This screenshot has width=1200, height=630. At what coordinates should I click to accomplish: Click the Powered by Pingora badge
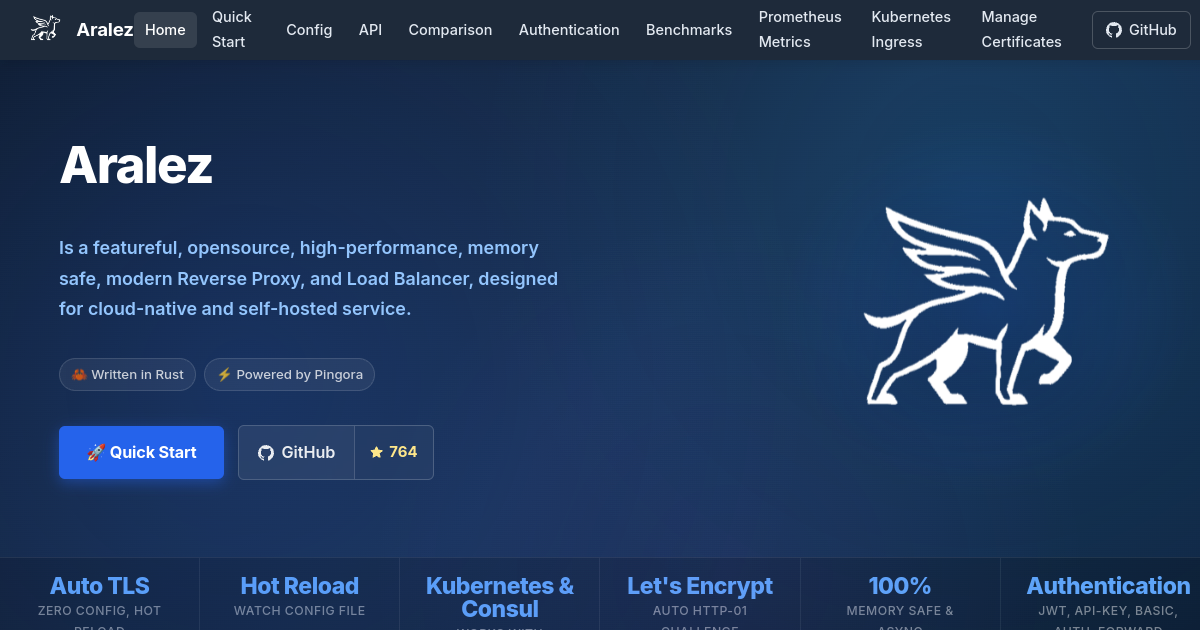pos(290,374)
